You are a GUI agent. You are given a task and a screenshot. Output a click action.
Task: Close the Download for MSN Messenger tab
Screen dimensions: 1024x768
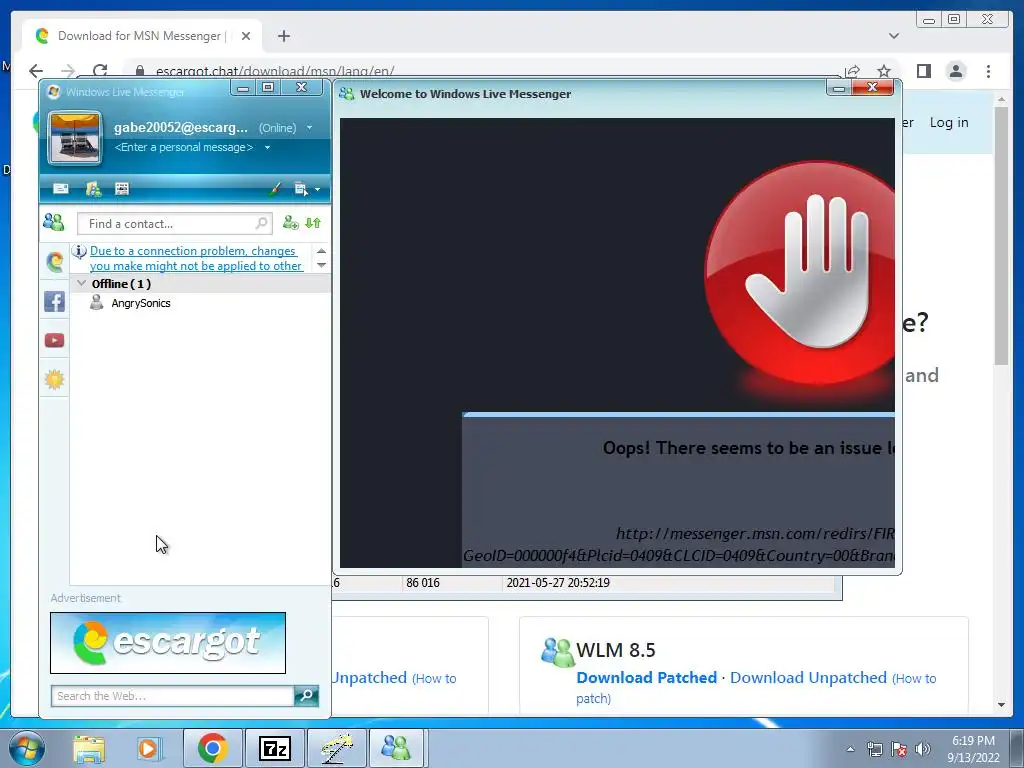[246, 36]
